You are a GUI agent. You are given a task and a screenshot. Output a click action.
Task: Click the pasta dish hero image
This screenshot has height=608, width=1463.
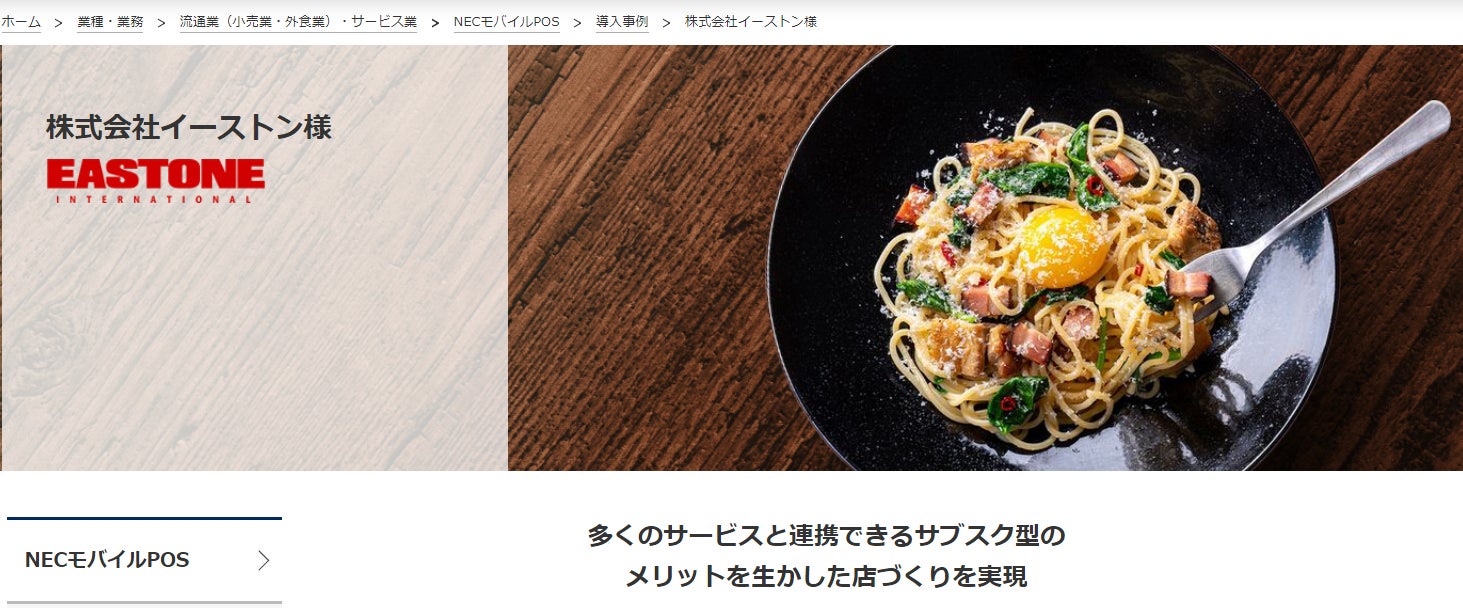(985, 258)
